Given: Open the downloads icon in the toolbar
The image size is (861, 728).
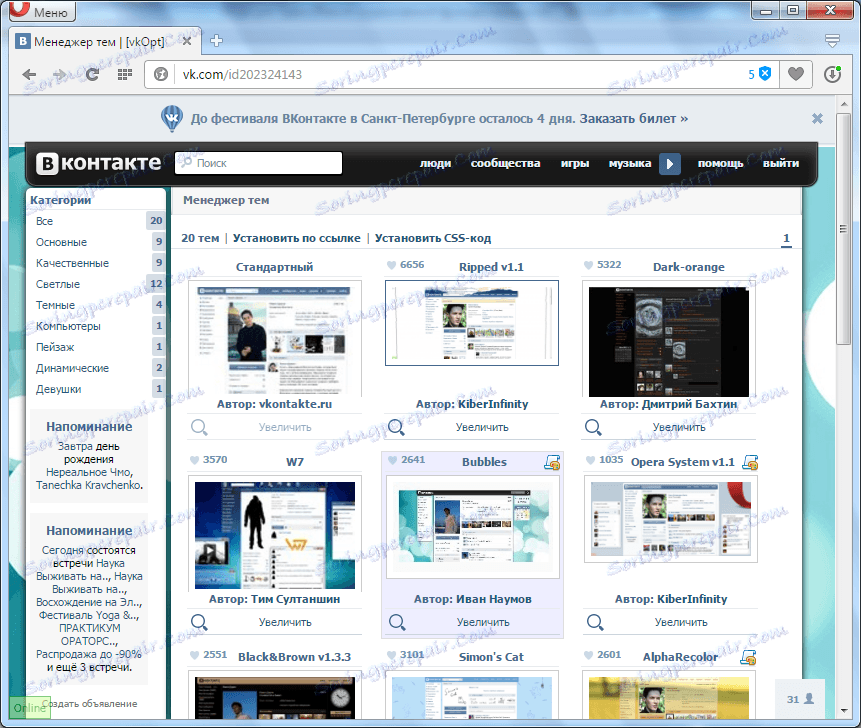Looking at the screenshot, I should 832,74.
